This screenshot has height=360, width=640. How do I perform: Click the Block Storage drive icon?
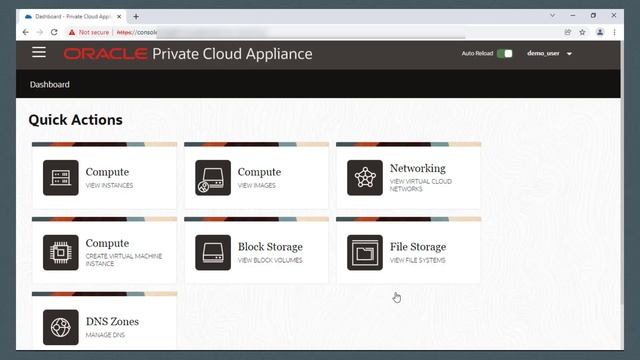coord(213,252)
